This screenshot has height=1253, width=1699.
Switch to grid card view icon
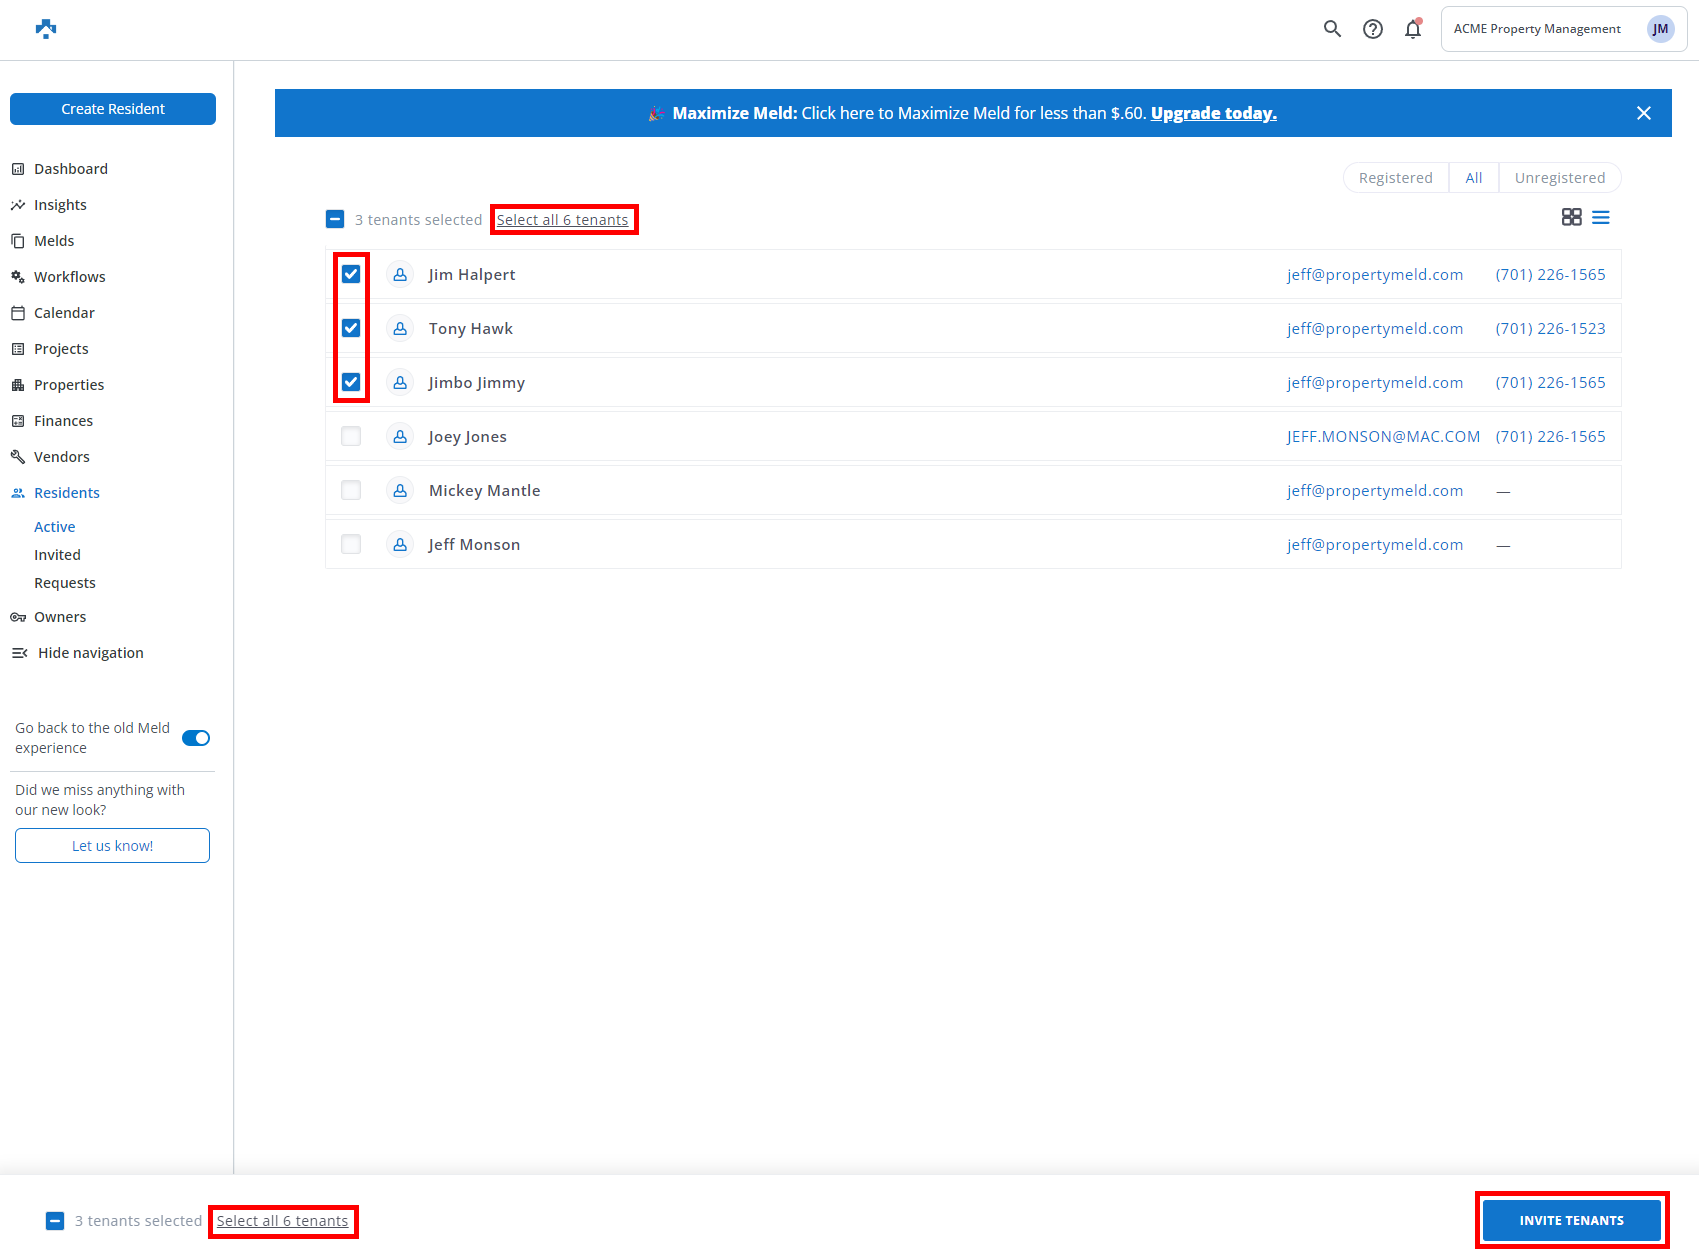coord(1571,217)
